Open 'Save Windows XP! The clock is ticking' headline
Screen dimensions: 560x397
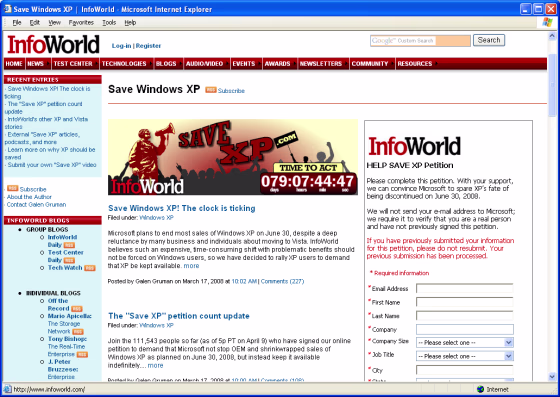(182, 208)
